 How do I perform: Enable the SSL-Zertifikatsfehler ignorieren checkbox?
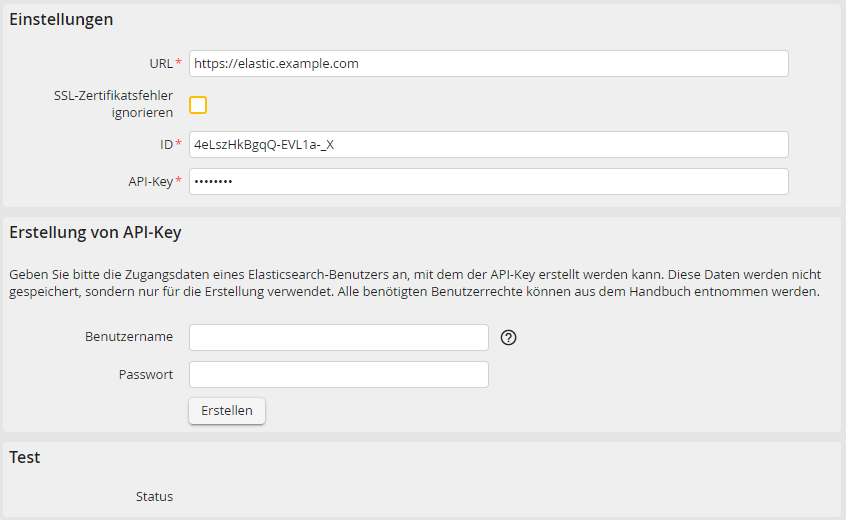(x=198, y=105)
